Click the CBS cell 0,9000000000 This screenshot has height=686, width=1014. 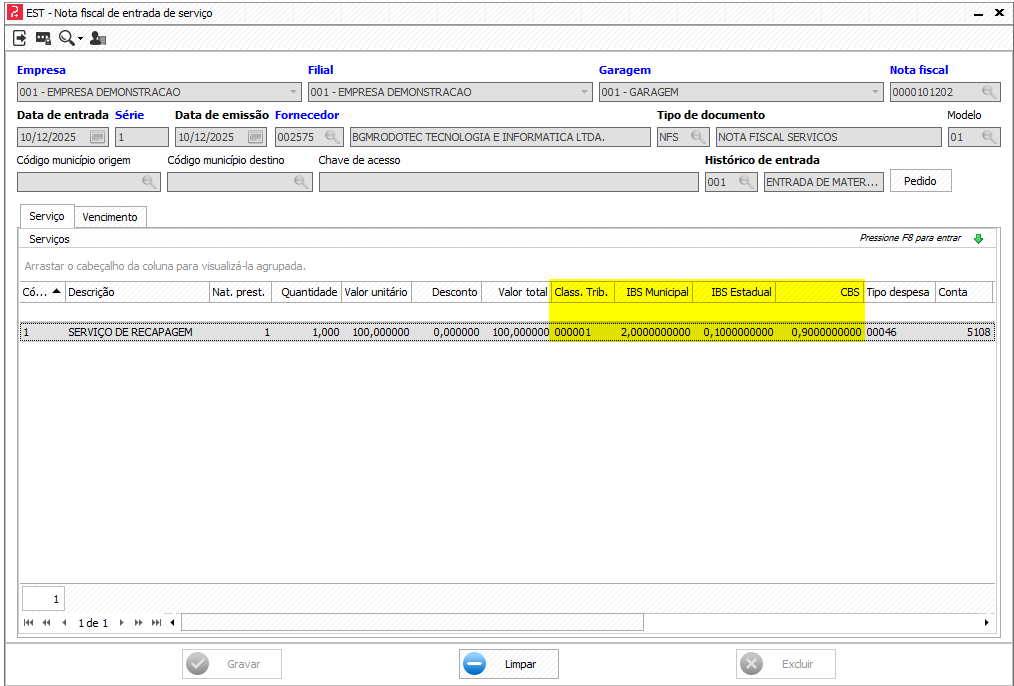coord(820,332)
